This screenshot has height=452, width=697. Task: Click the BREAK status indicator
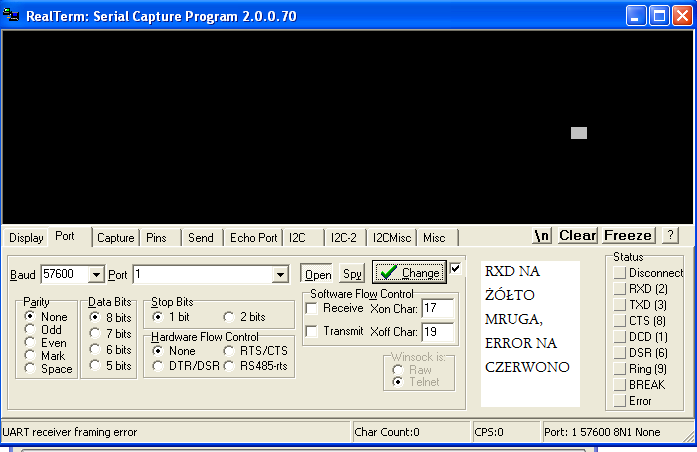[620, 384]
